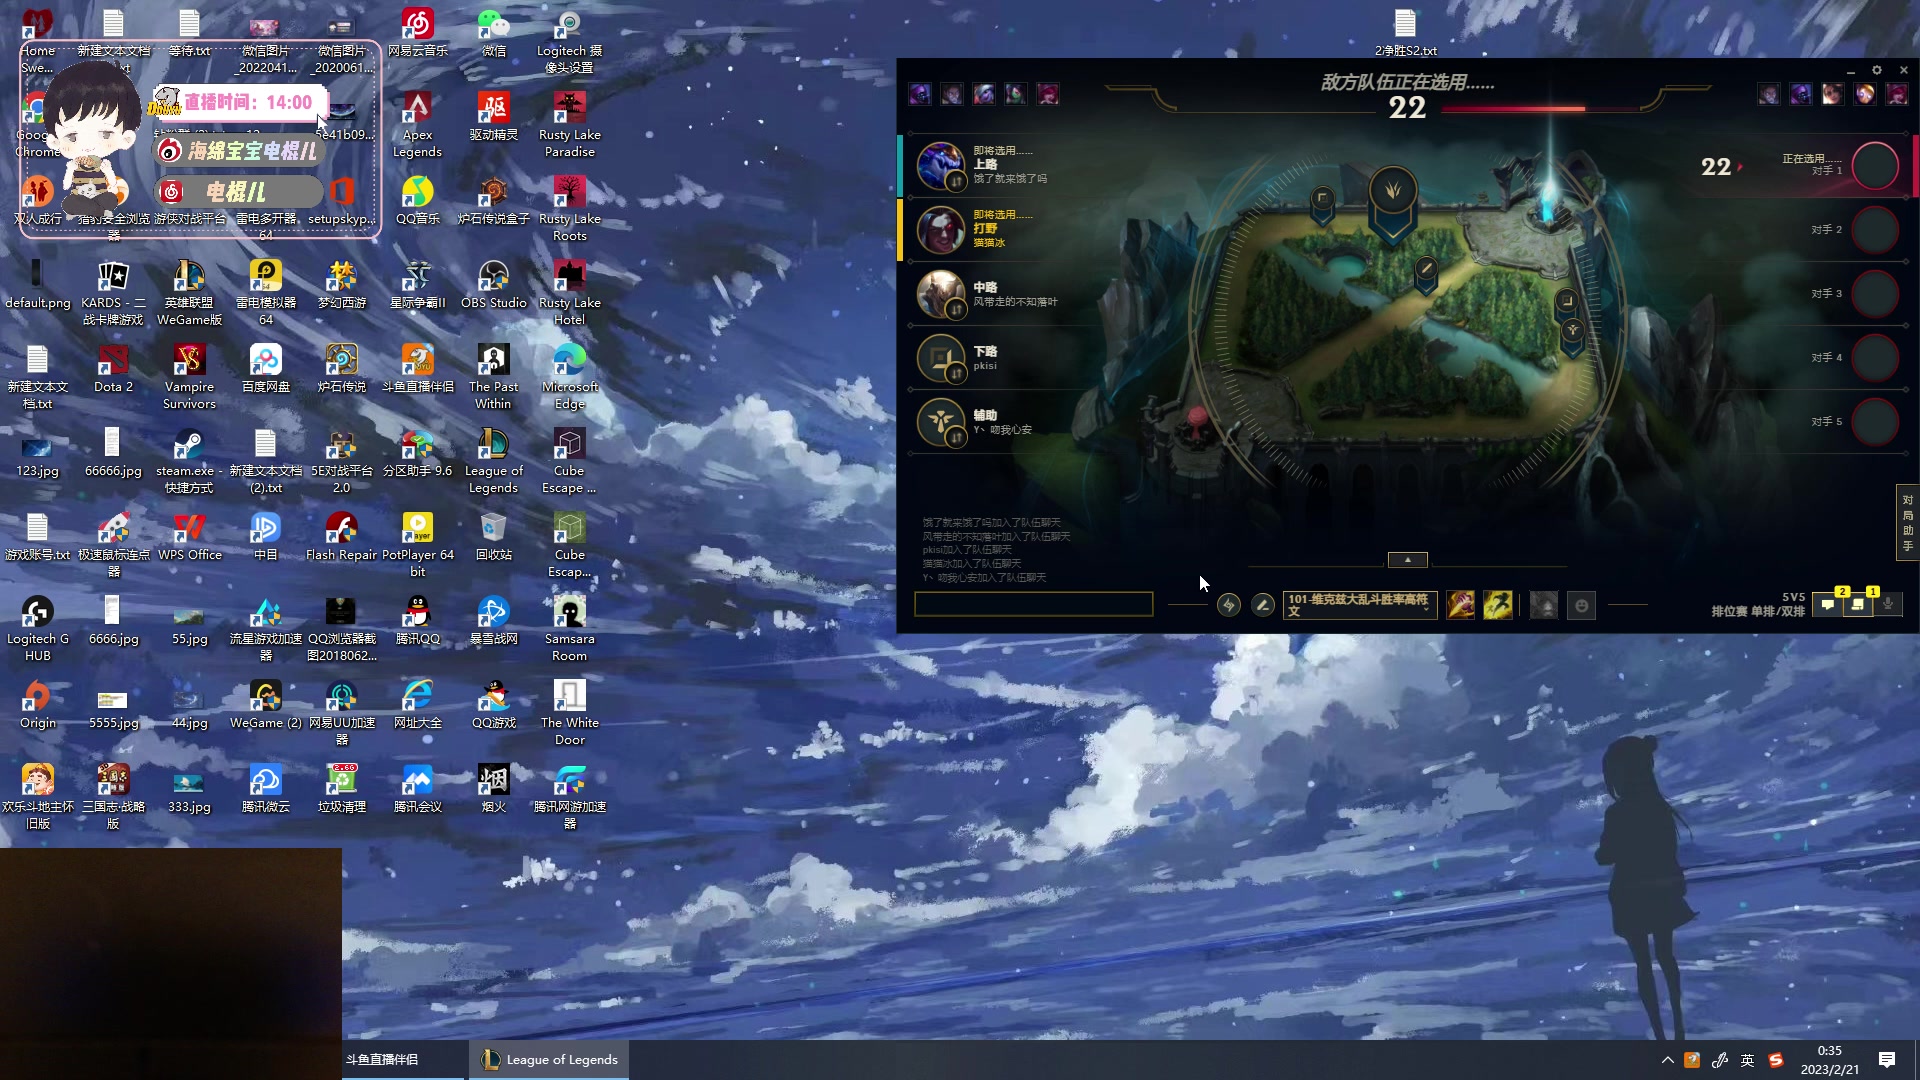Click the lightning rune recommendation icon

1229,605
